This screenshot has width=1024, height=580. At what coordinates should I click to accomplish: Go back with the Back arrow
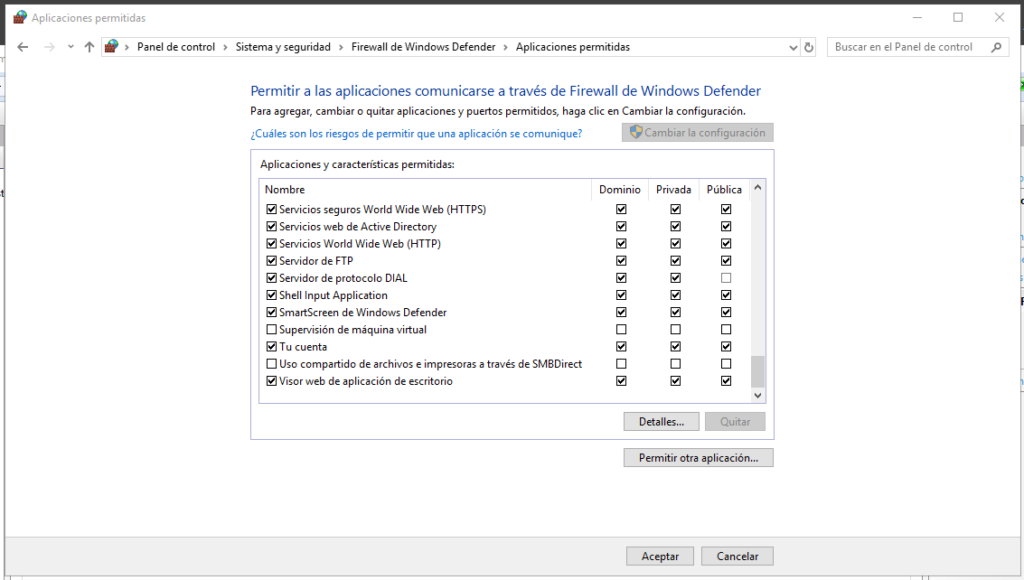[x=23, y=47]
